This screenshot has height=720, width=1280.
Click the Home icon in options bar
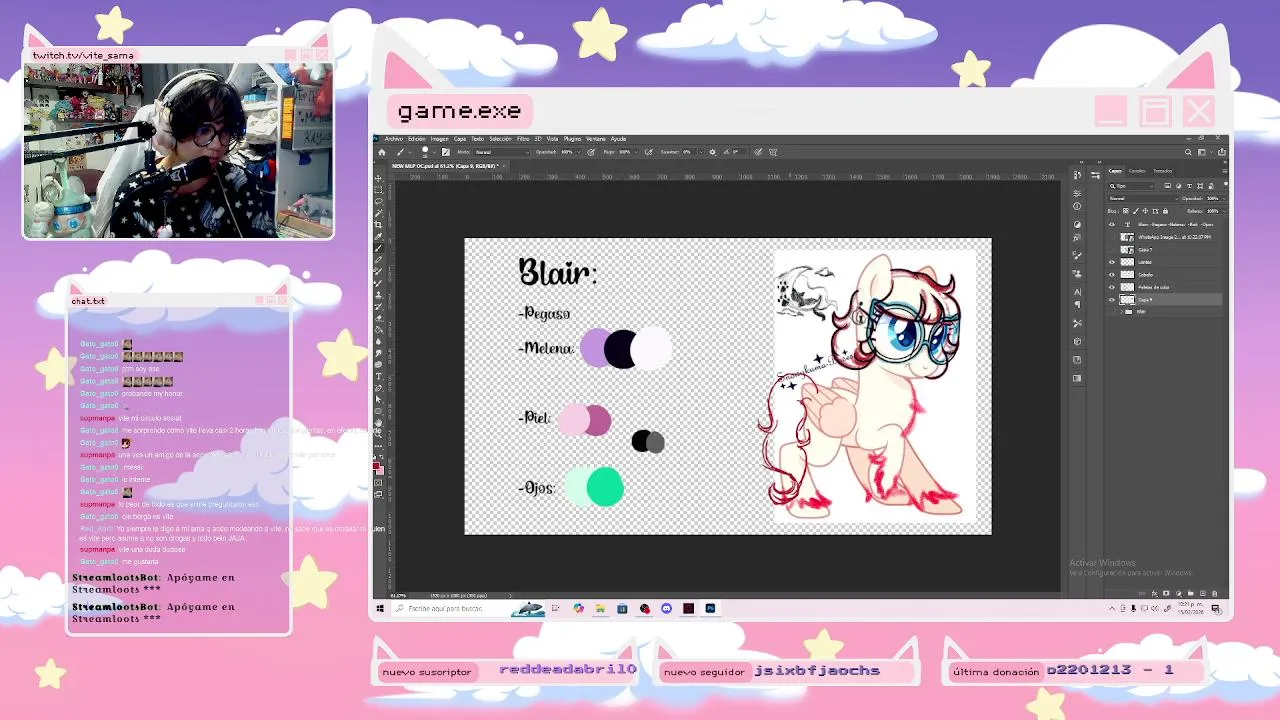[382, 152]
